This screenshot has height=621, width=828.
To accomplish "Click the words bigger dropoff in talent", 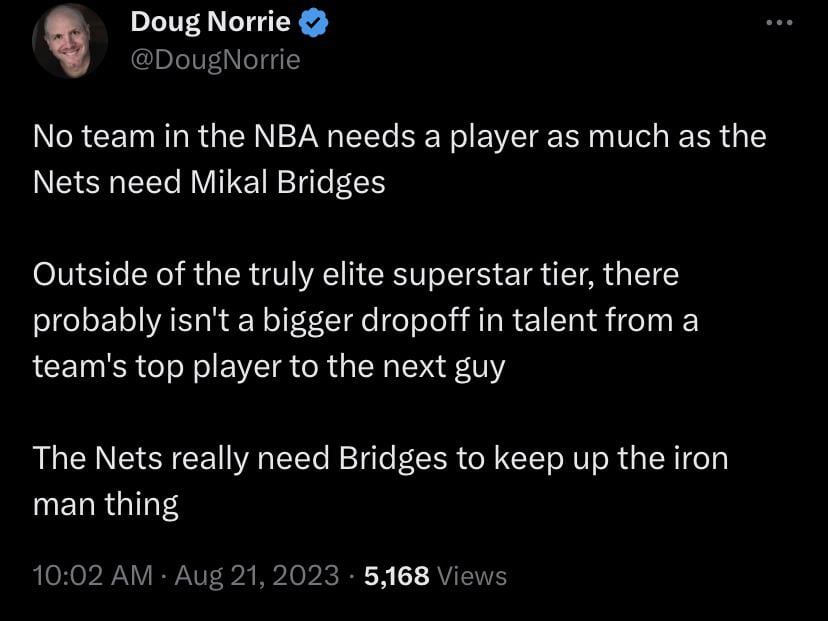I will (410, 320).
